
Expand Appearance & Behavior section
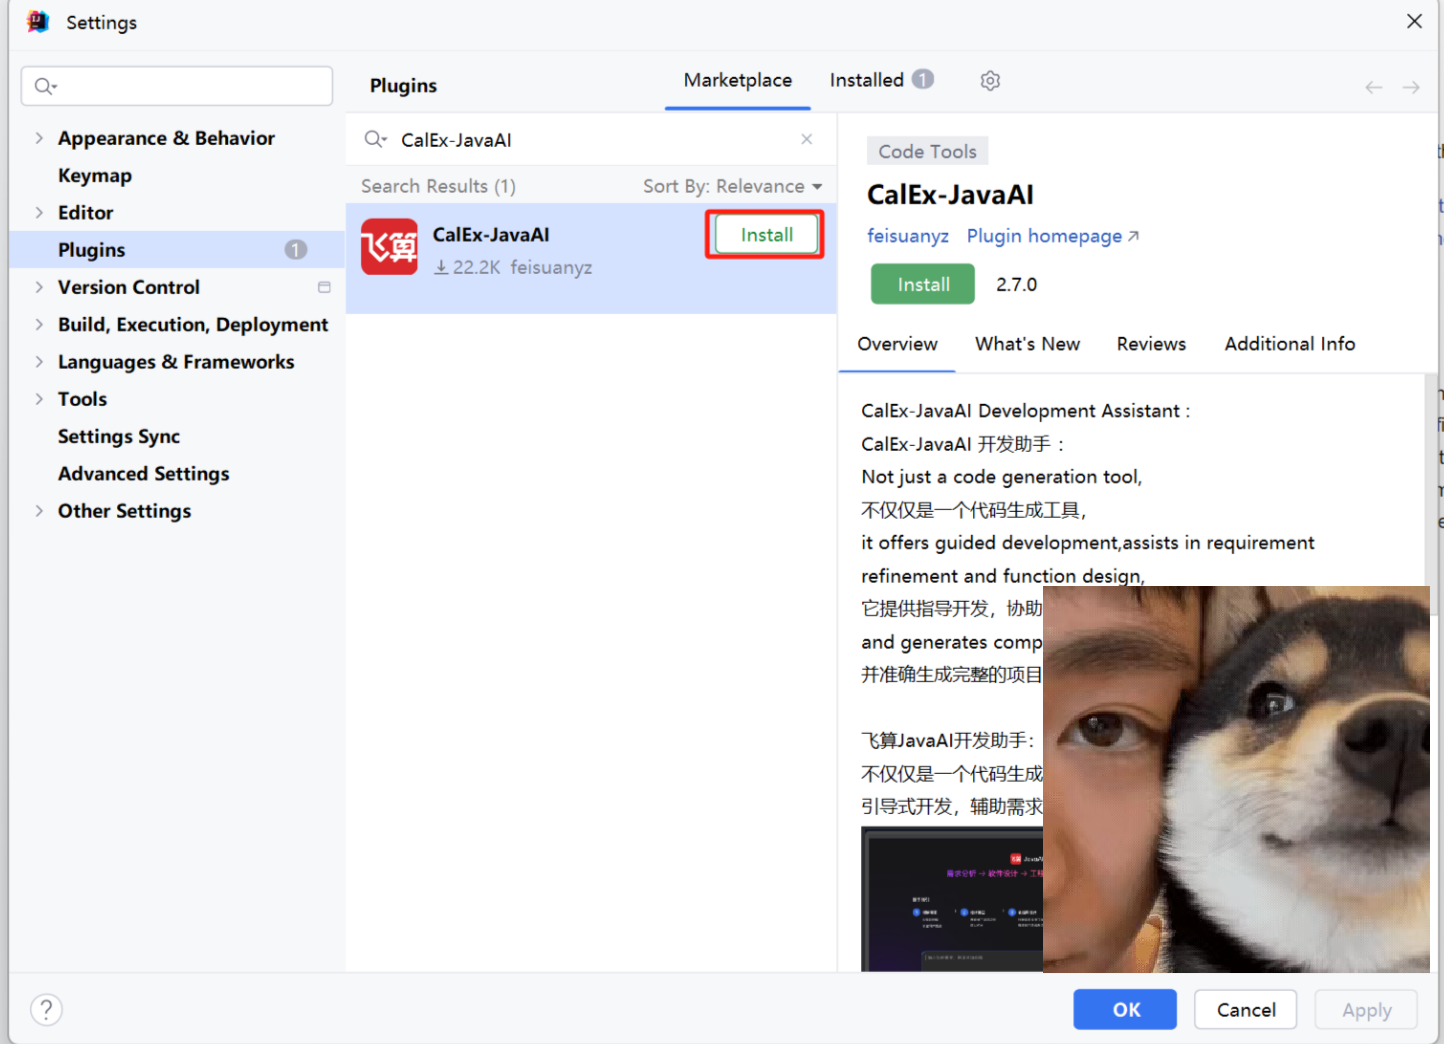tap(39, 138)
